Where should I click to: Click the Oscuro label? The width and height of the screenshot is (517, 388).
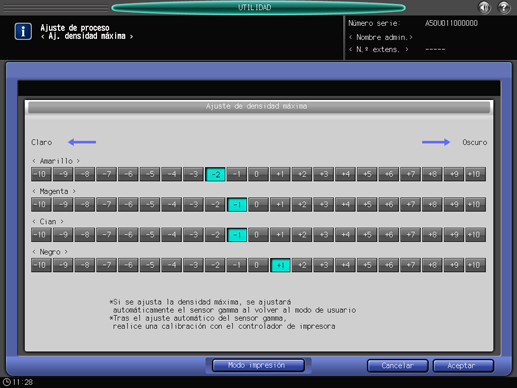[475, 142]
